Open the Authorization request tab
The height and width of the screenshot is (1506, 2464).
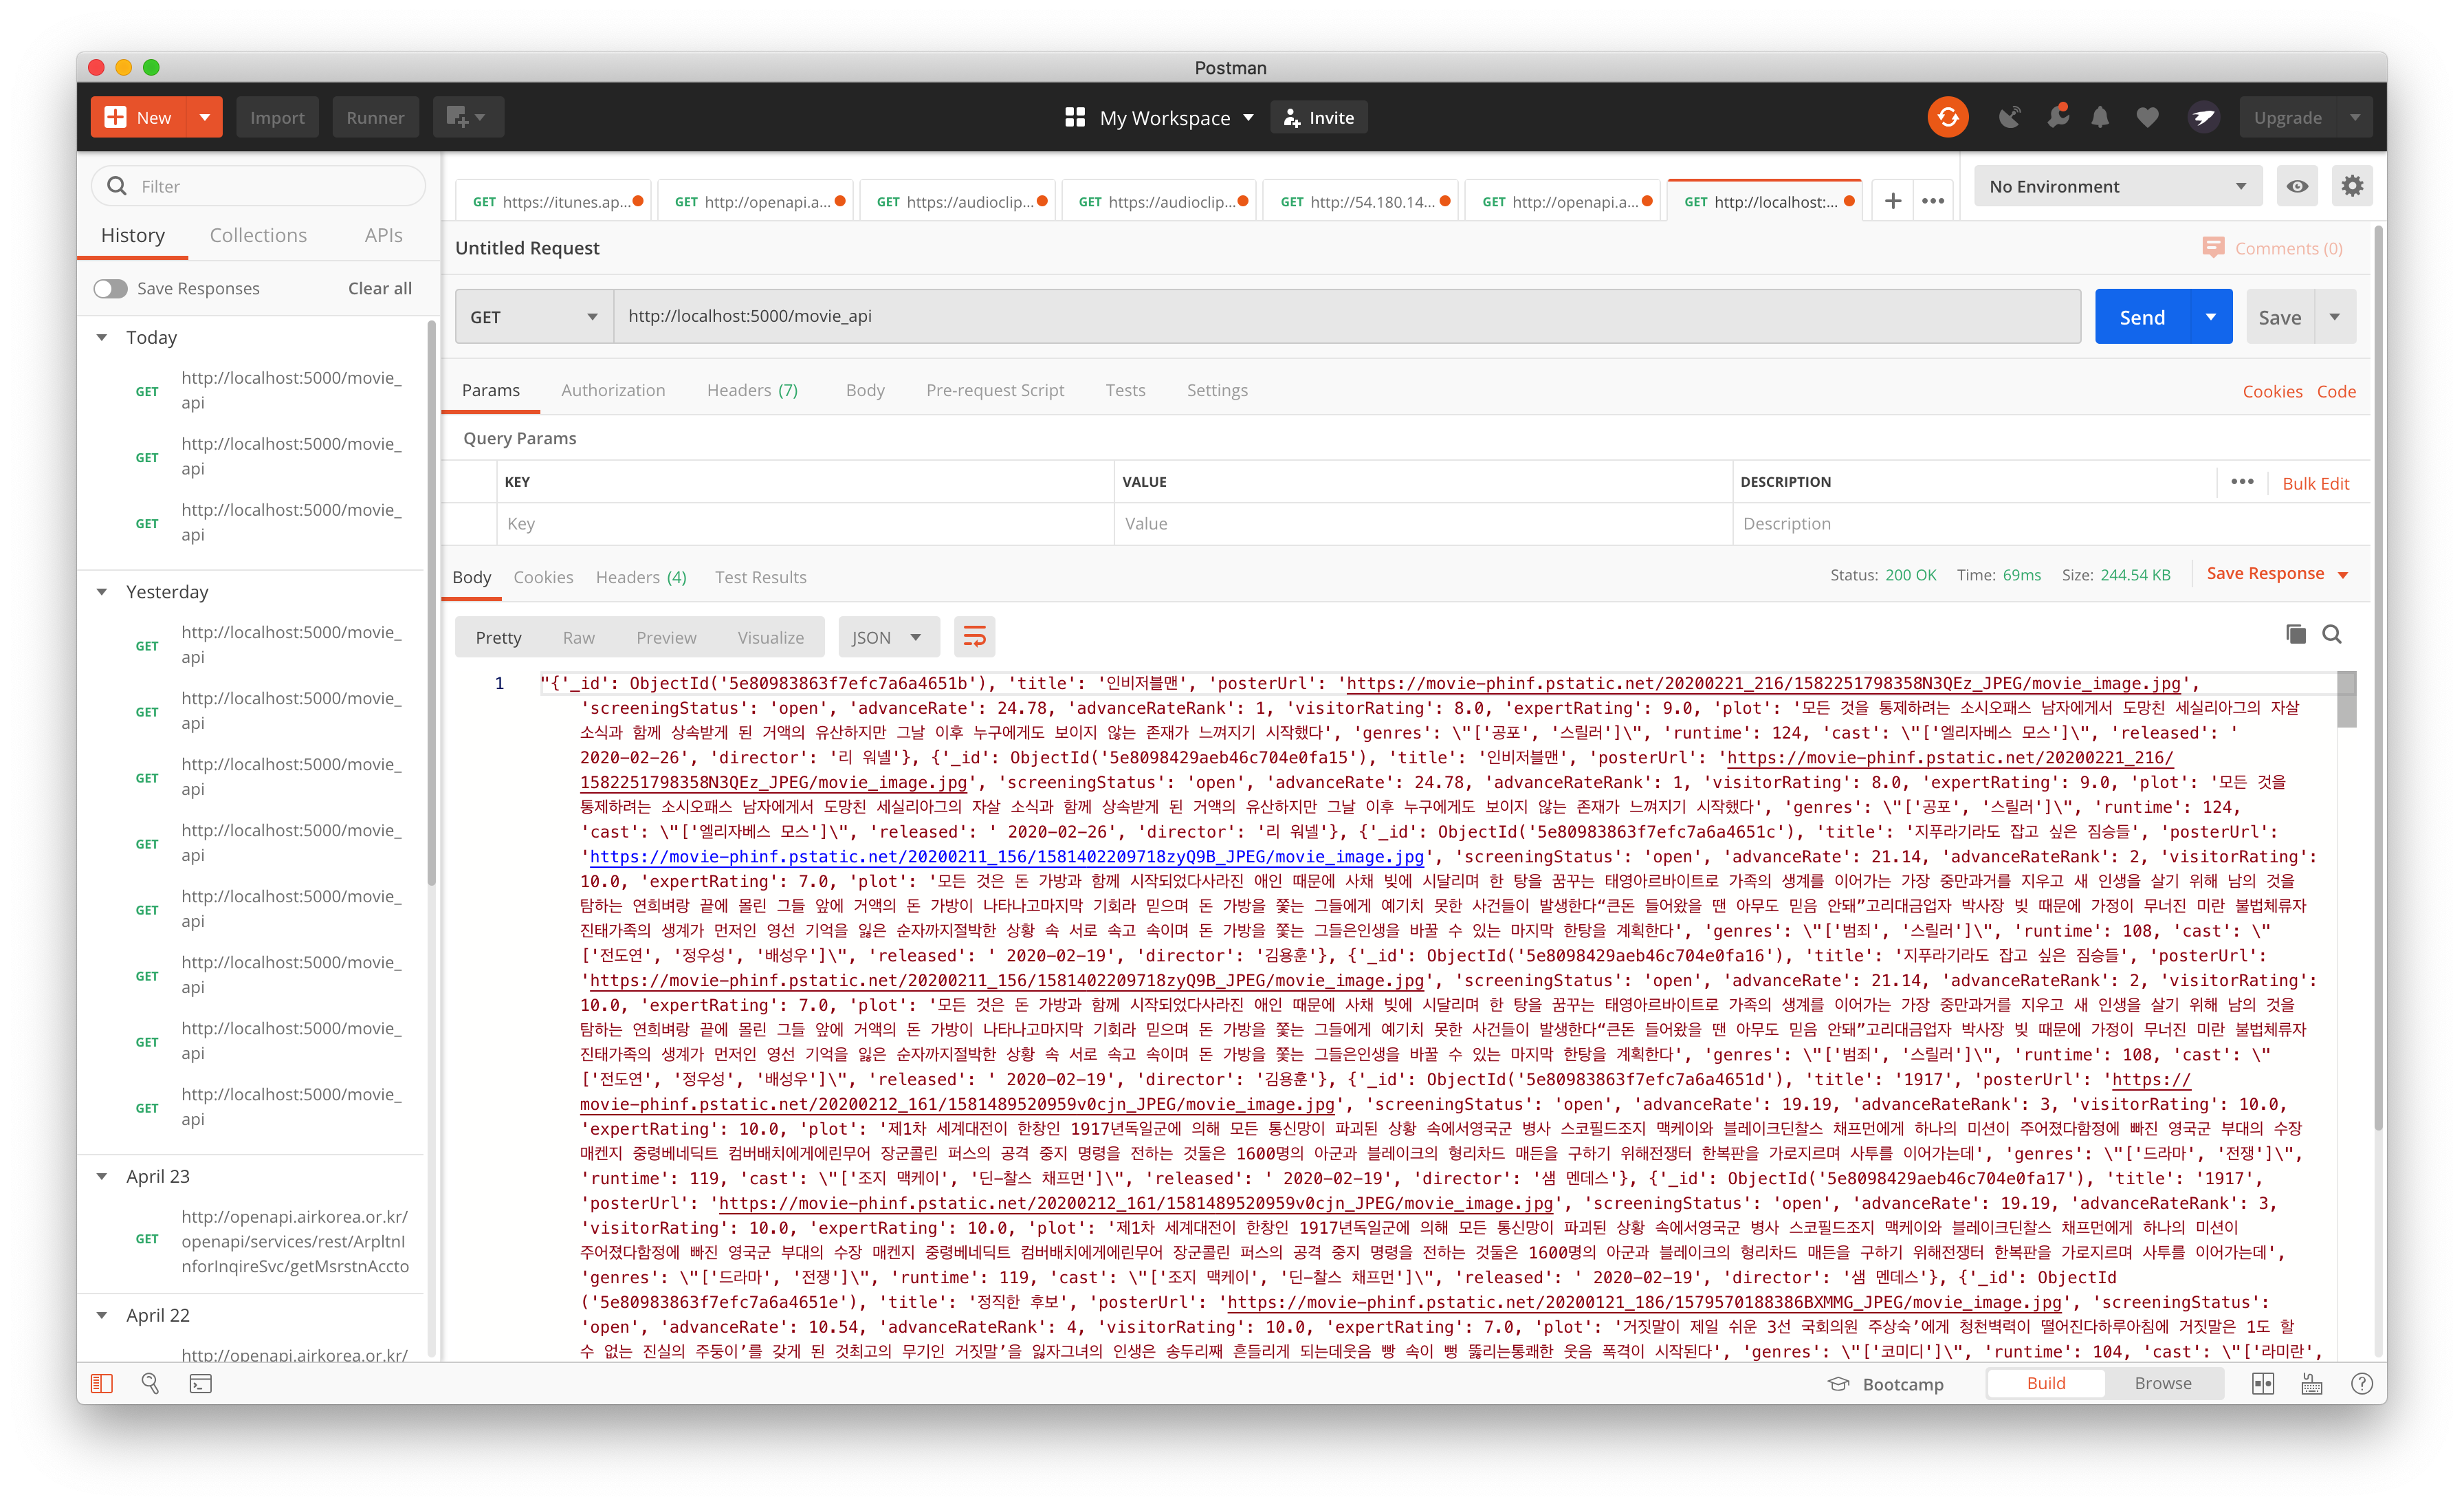613,390
